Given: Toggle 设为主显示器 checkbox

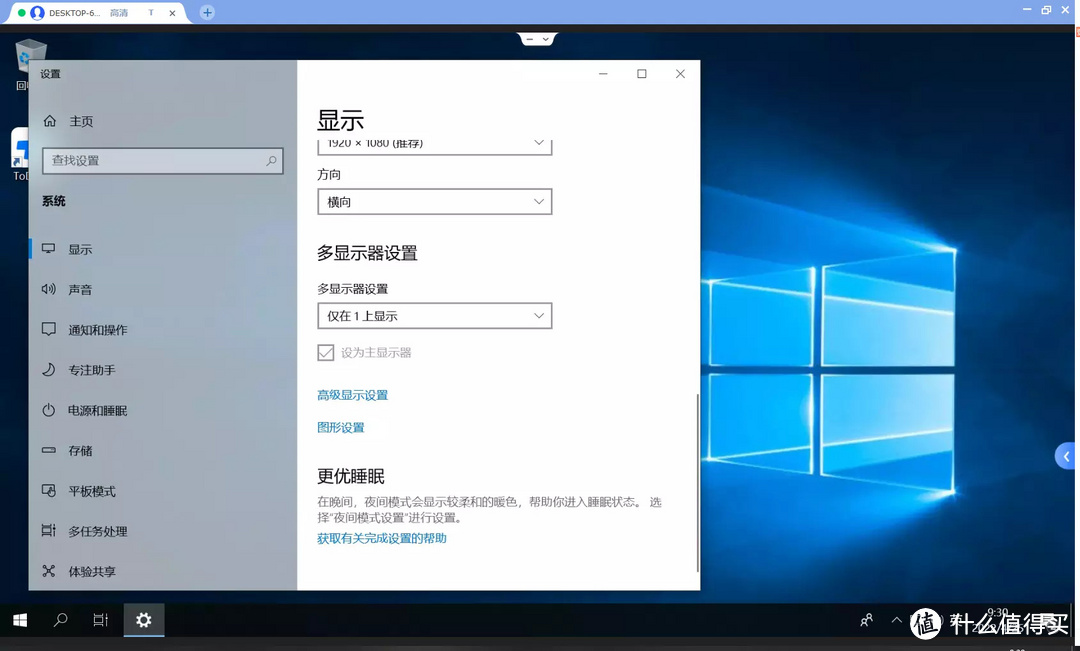Looking at the screenshot, I should pyautogui.click(x=326, y=353).
